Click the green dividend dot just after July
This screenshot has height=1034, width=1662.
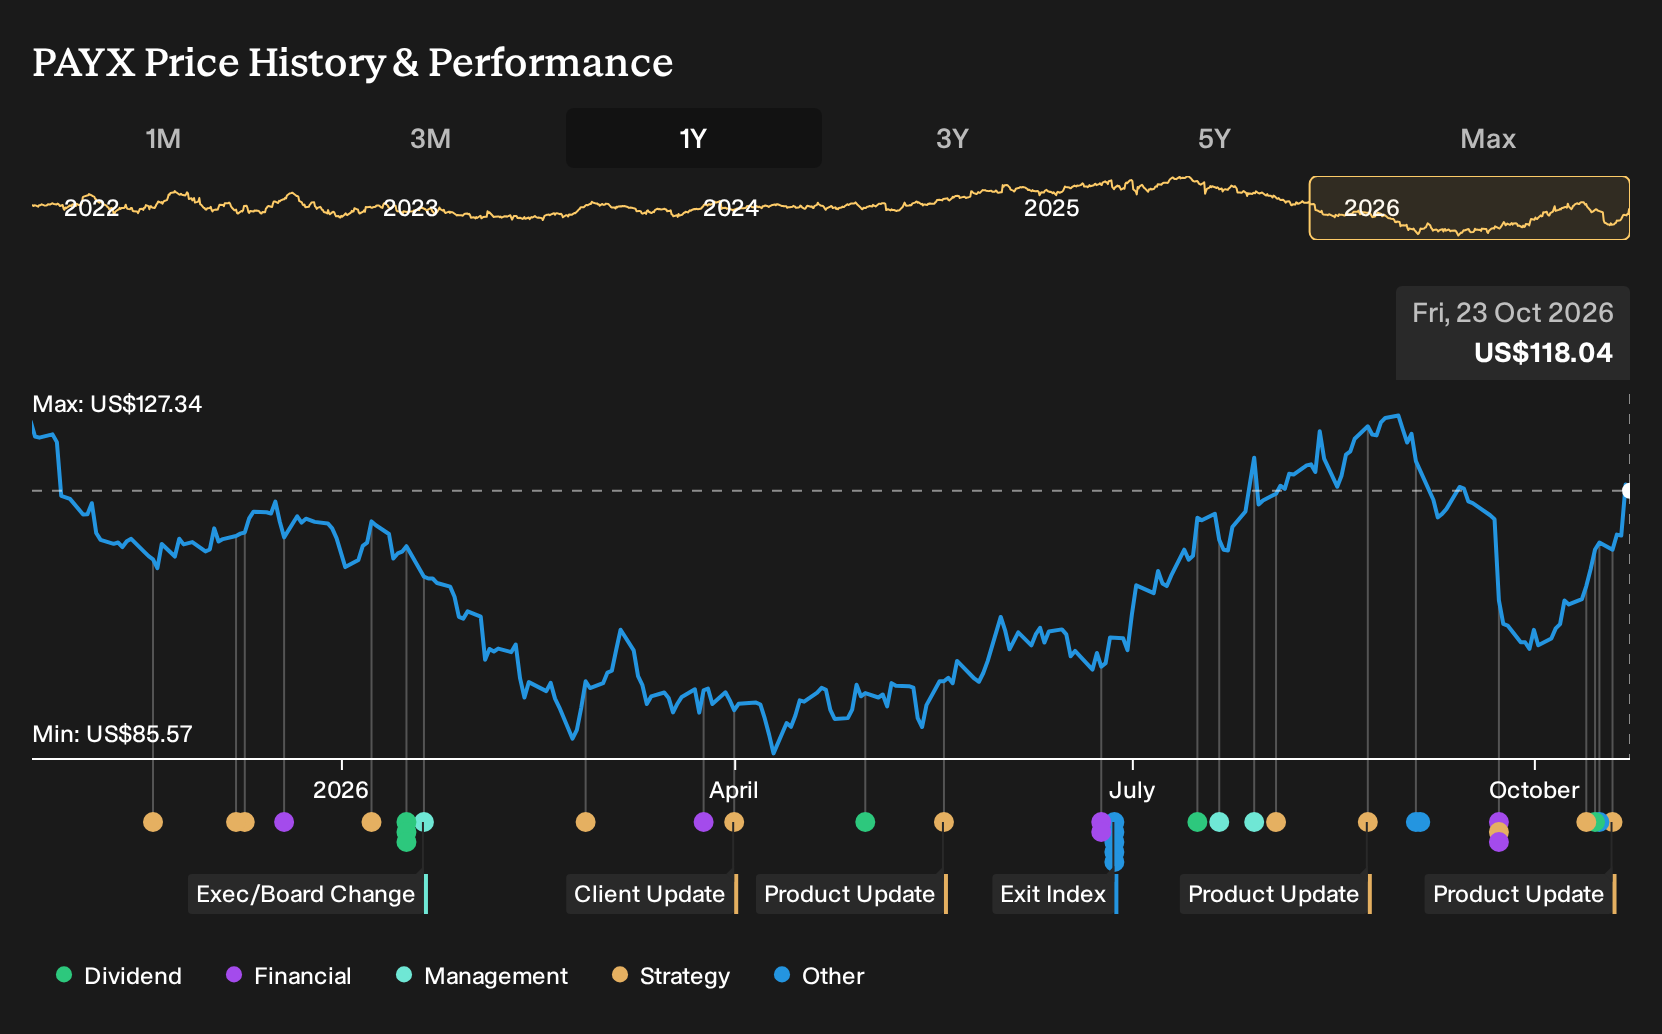coord(1197,822)
